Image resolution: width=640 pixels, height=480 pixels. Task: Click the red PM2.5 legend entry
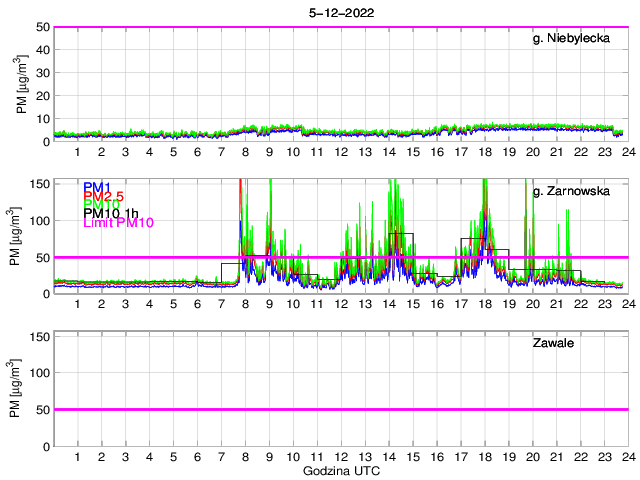(x=104, y=200)
